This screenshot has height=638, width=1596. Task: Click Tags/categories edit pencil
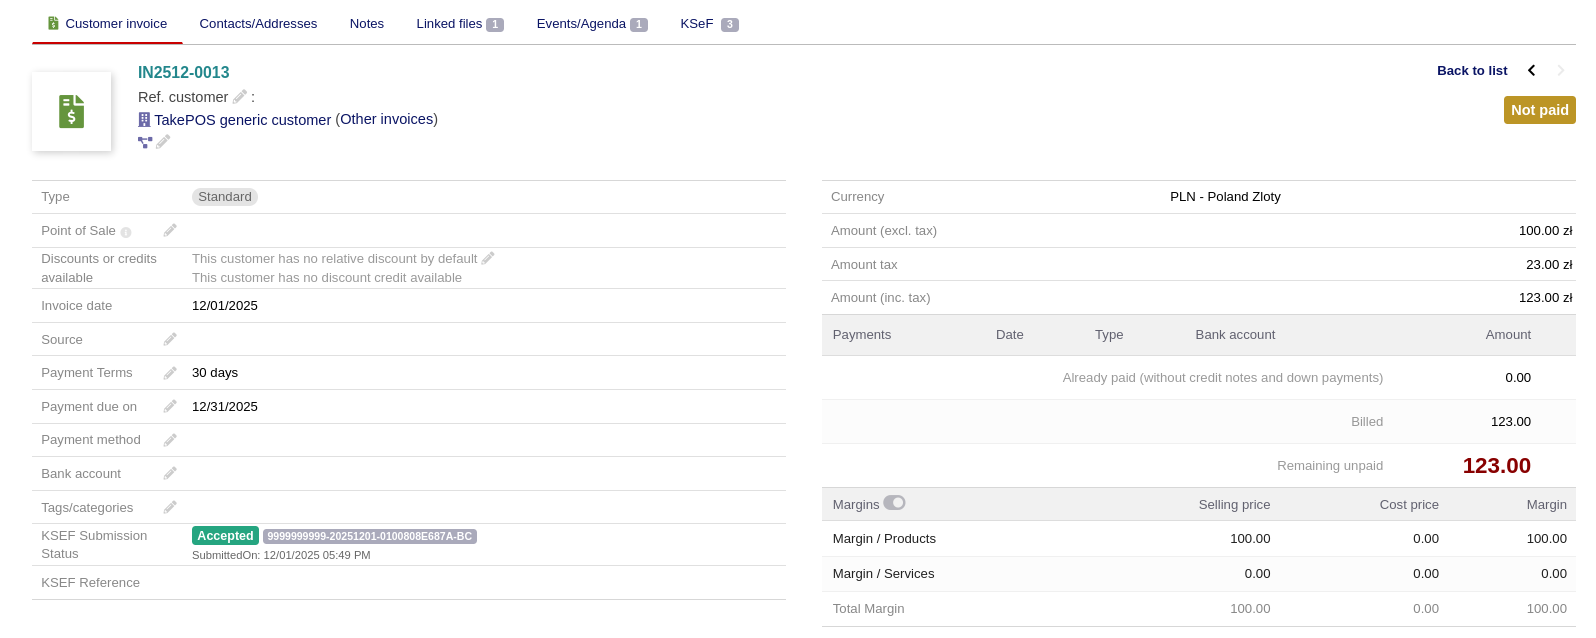170,507
